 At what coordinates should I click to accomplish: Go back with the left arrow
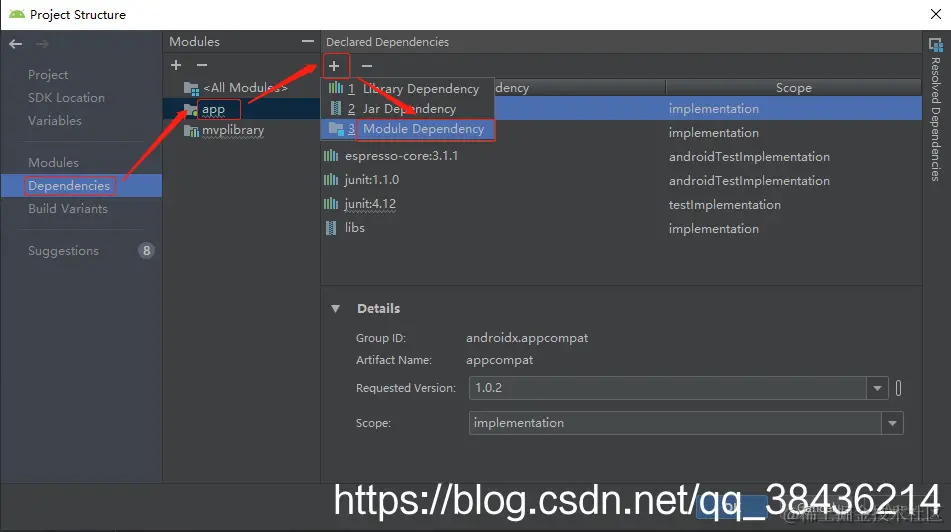pos(16,44)
